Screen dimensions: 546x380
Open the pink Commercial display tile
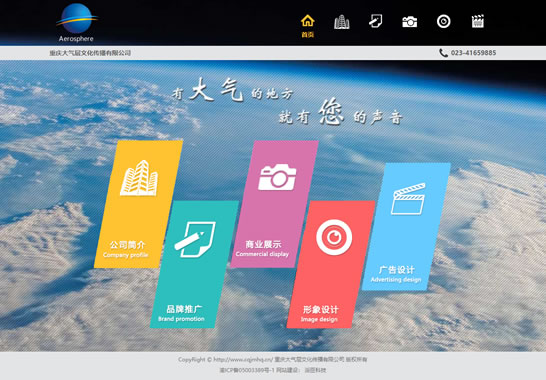pos(274,204)
